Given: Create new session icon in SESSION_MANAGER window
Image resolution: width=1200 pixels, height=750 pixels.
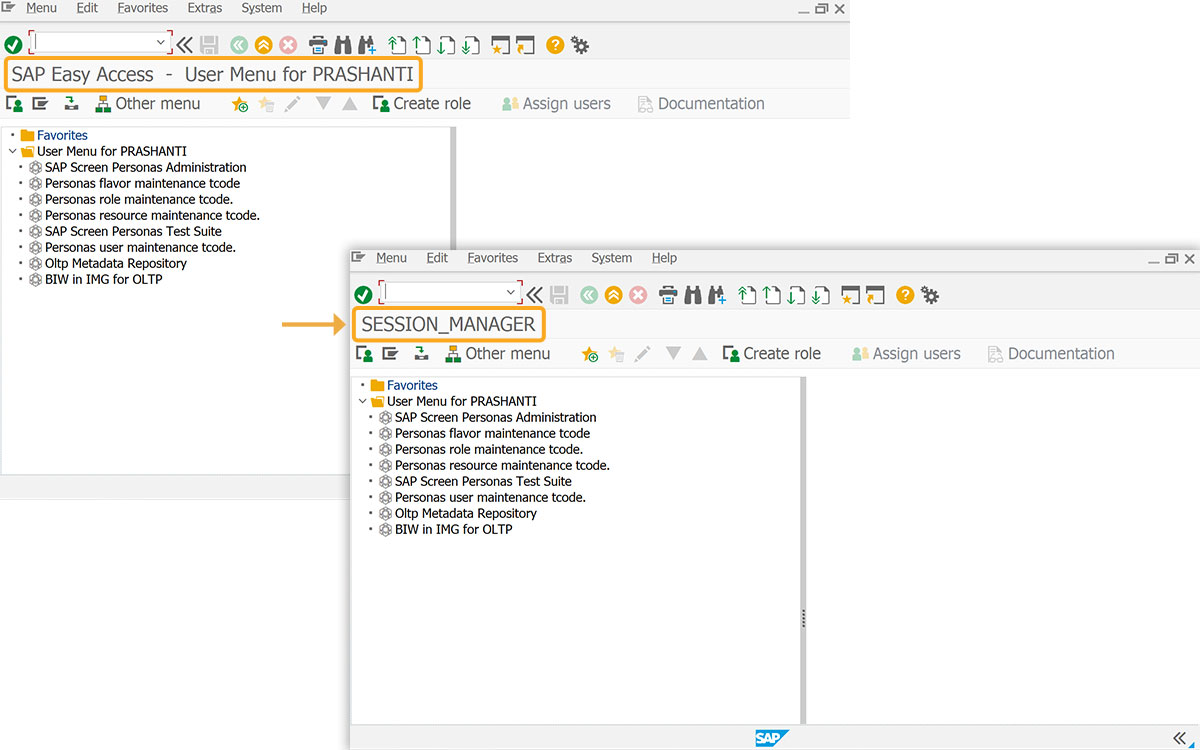Looking at the screenshot, I should click(x=850, y=295).
